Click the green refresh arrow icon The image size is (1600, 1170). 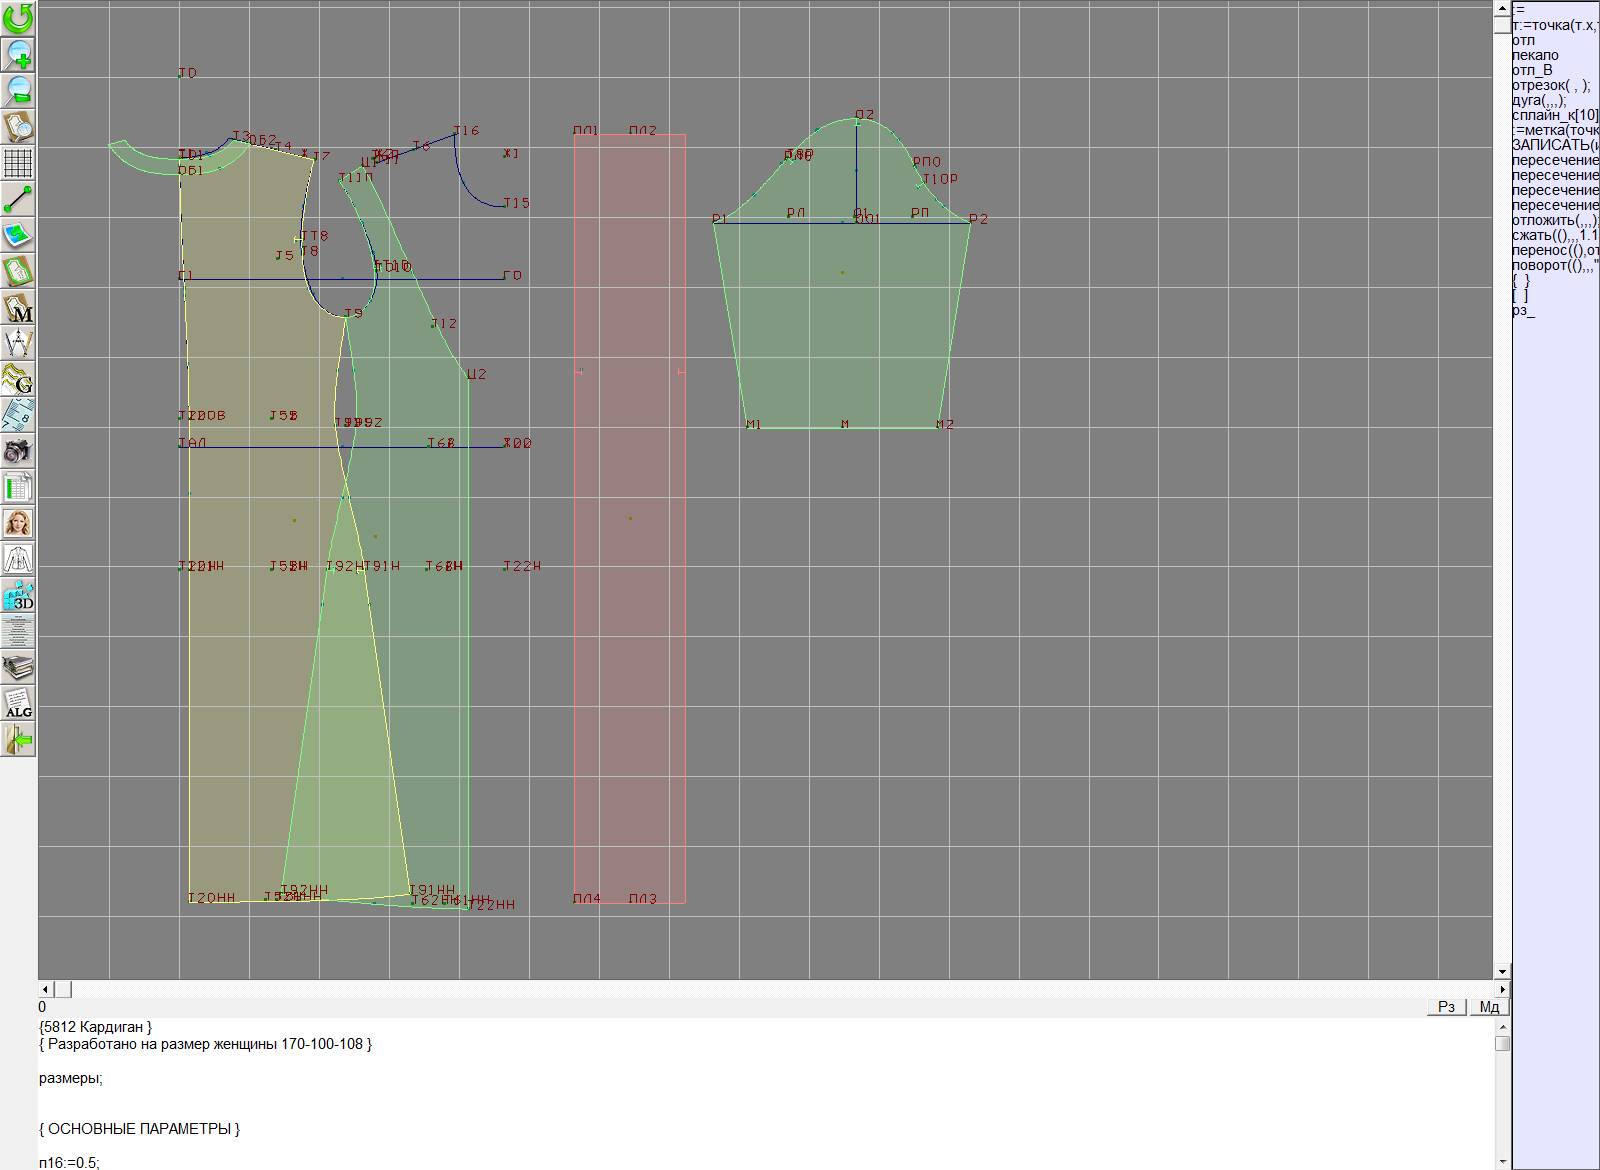[18, 18]
